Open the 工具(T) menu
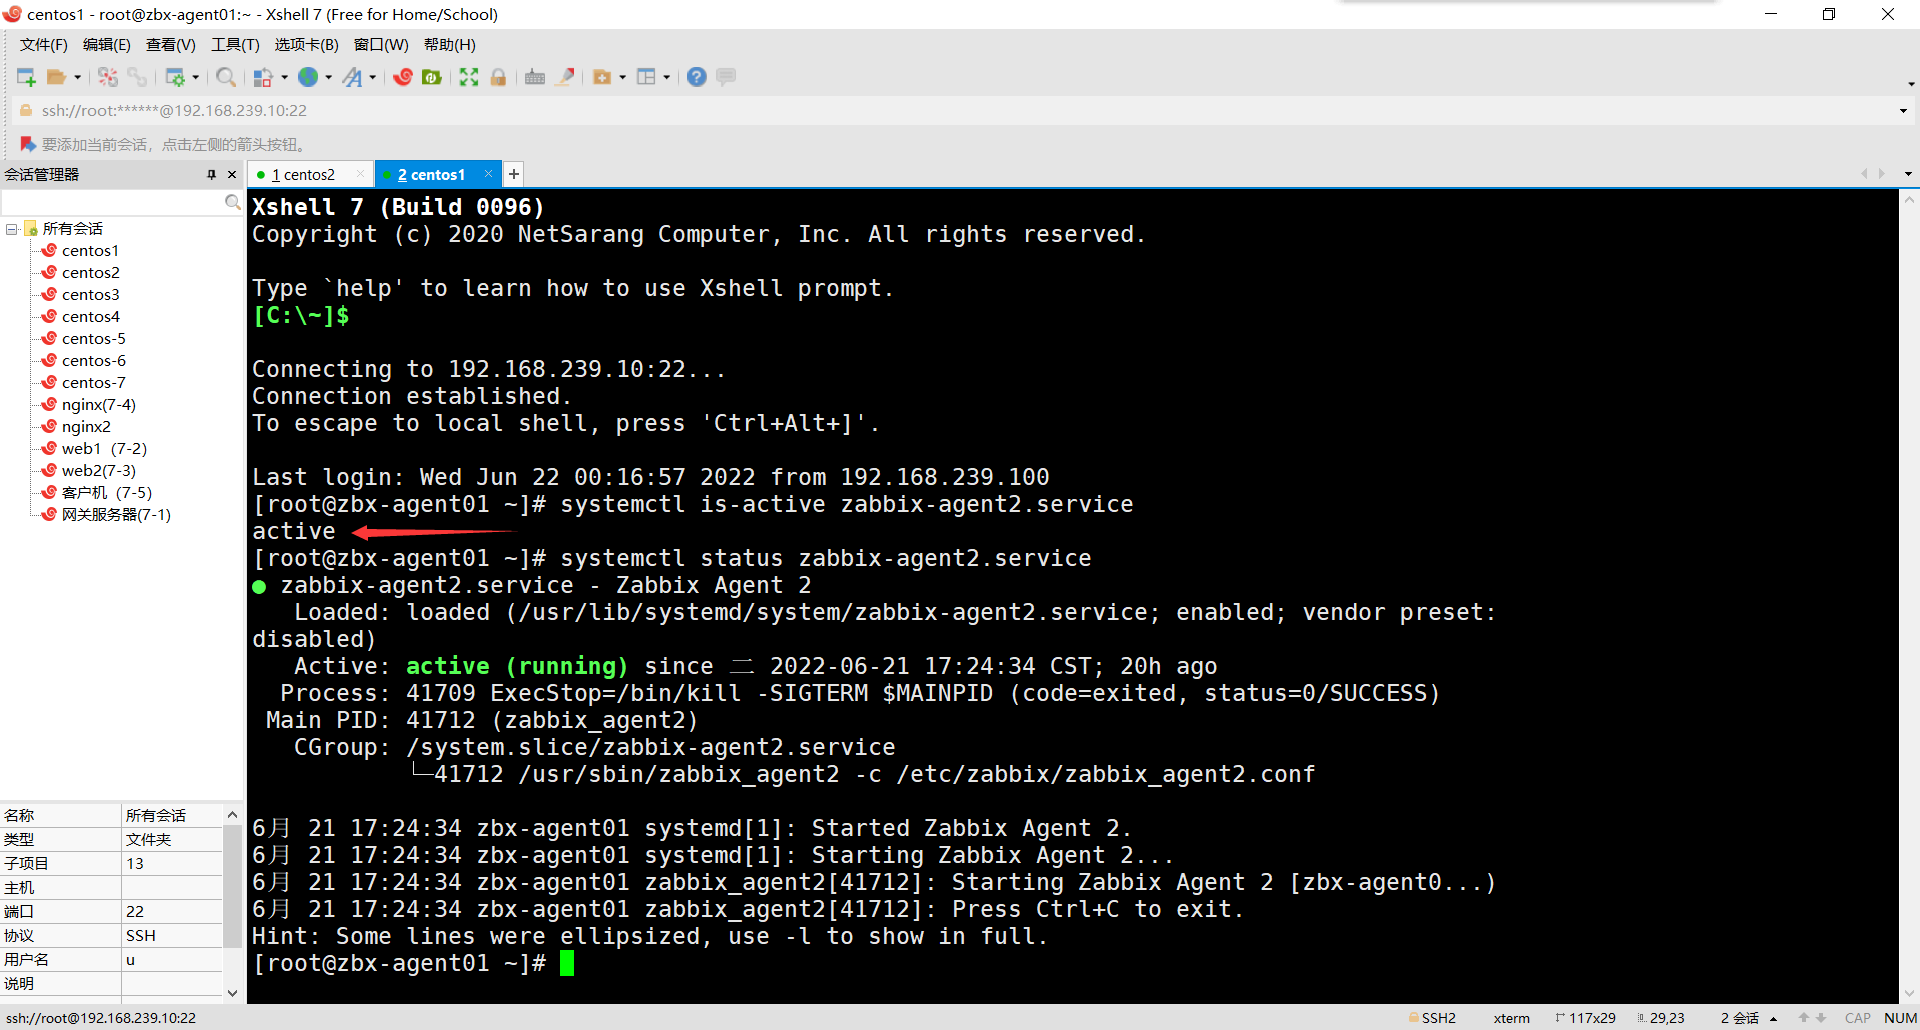The width and height of the screenshot is (1920, 1030). pos(235,45)
